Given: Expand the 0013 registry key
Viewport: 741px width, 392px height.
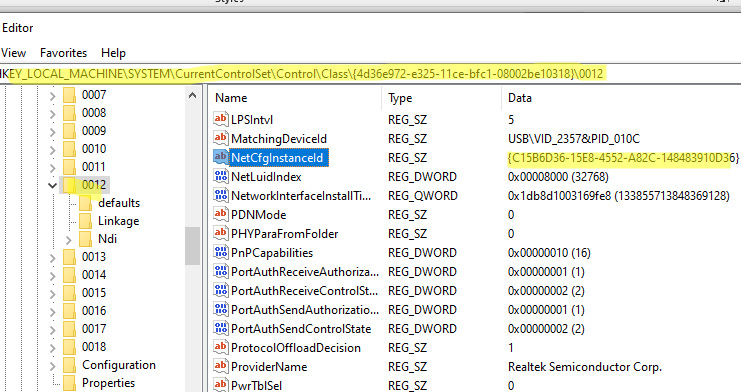Looking at the screenshot, I should click(52, 258).
